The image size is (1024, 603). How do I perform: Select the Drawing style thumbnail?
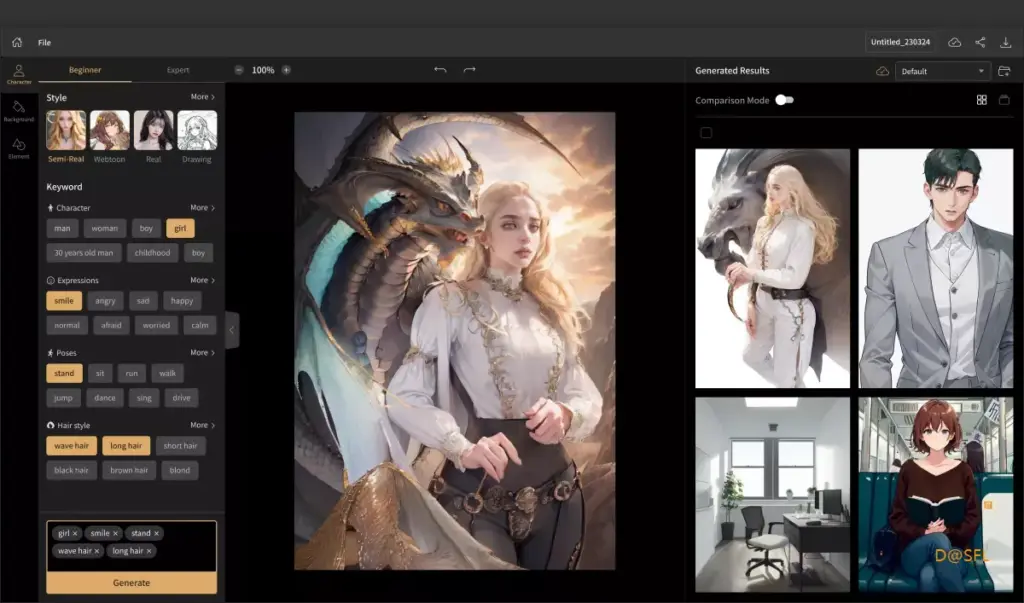pyautogui.click(x=197, y=130)
